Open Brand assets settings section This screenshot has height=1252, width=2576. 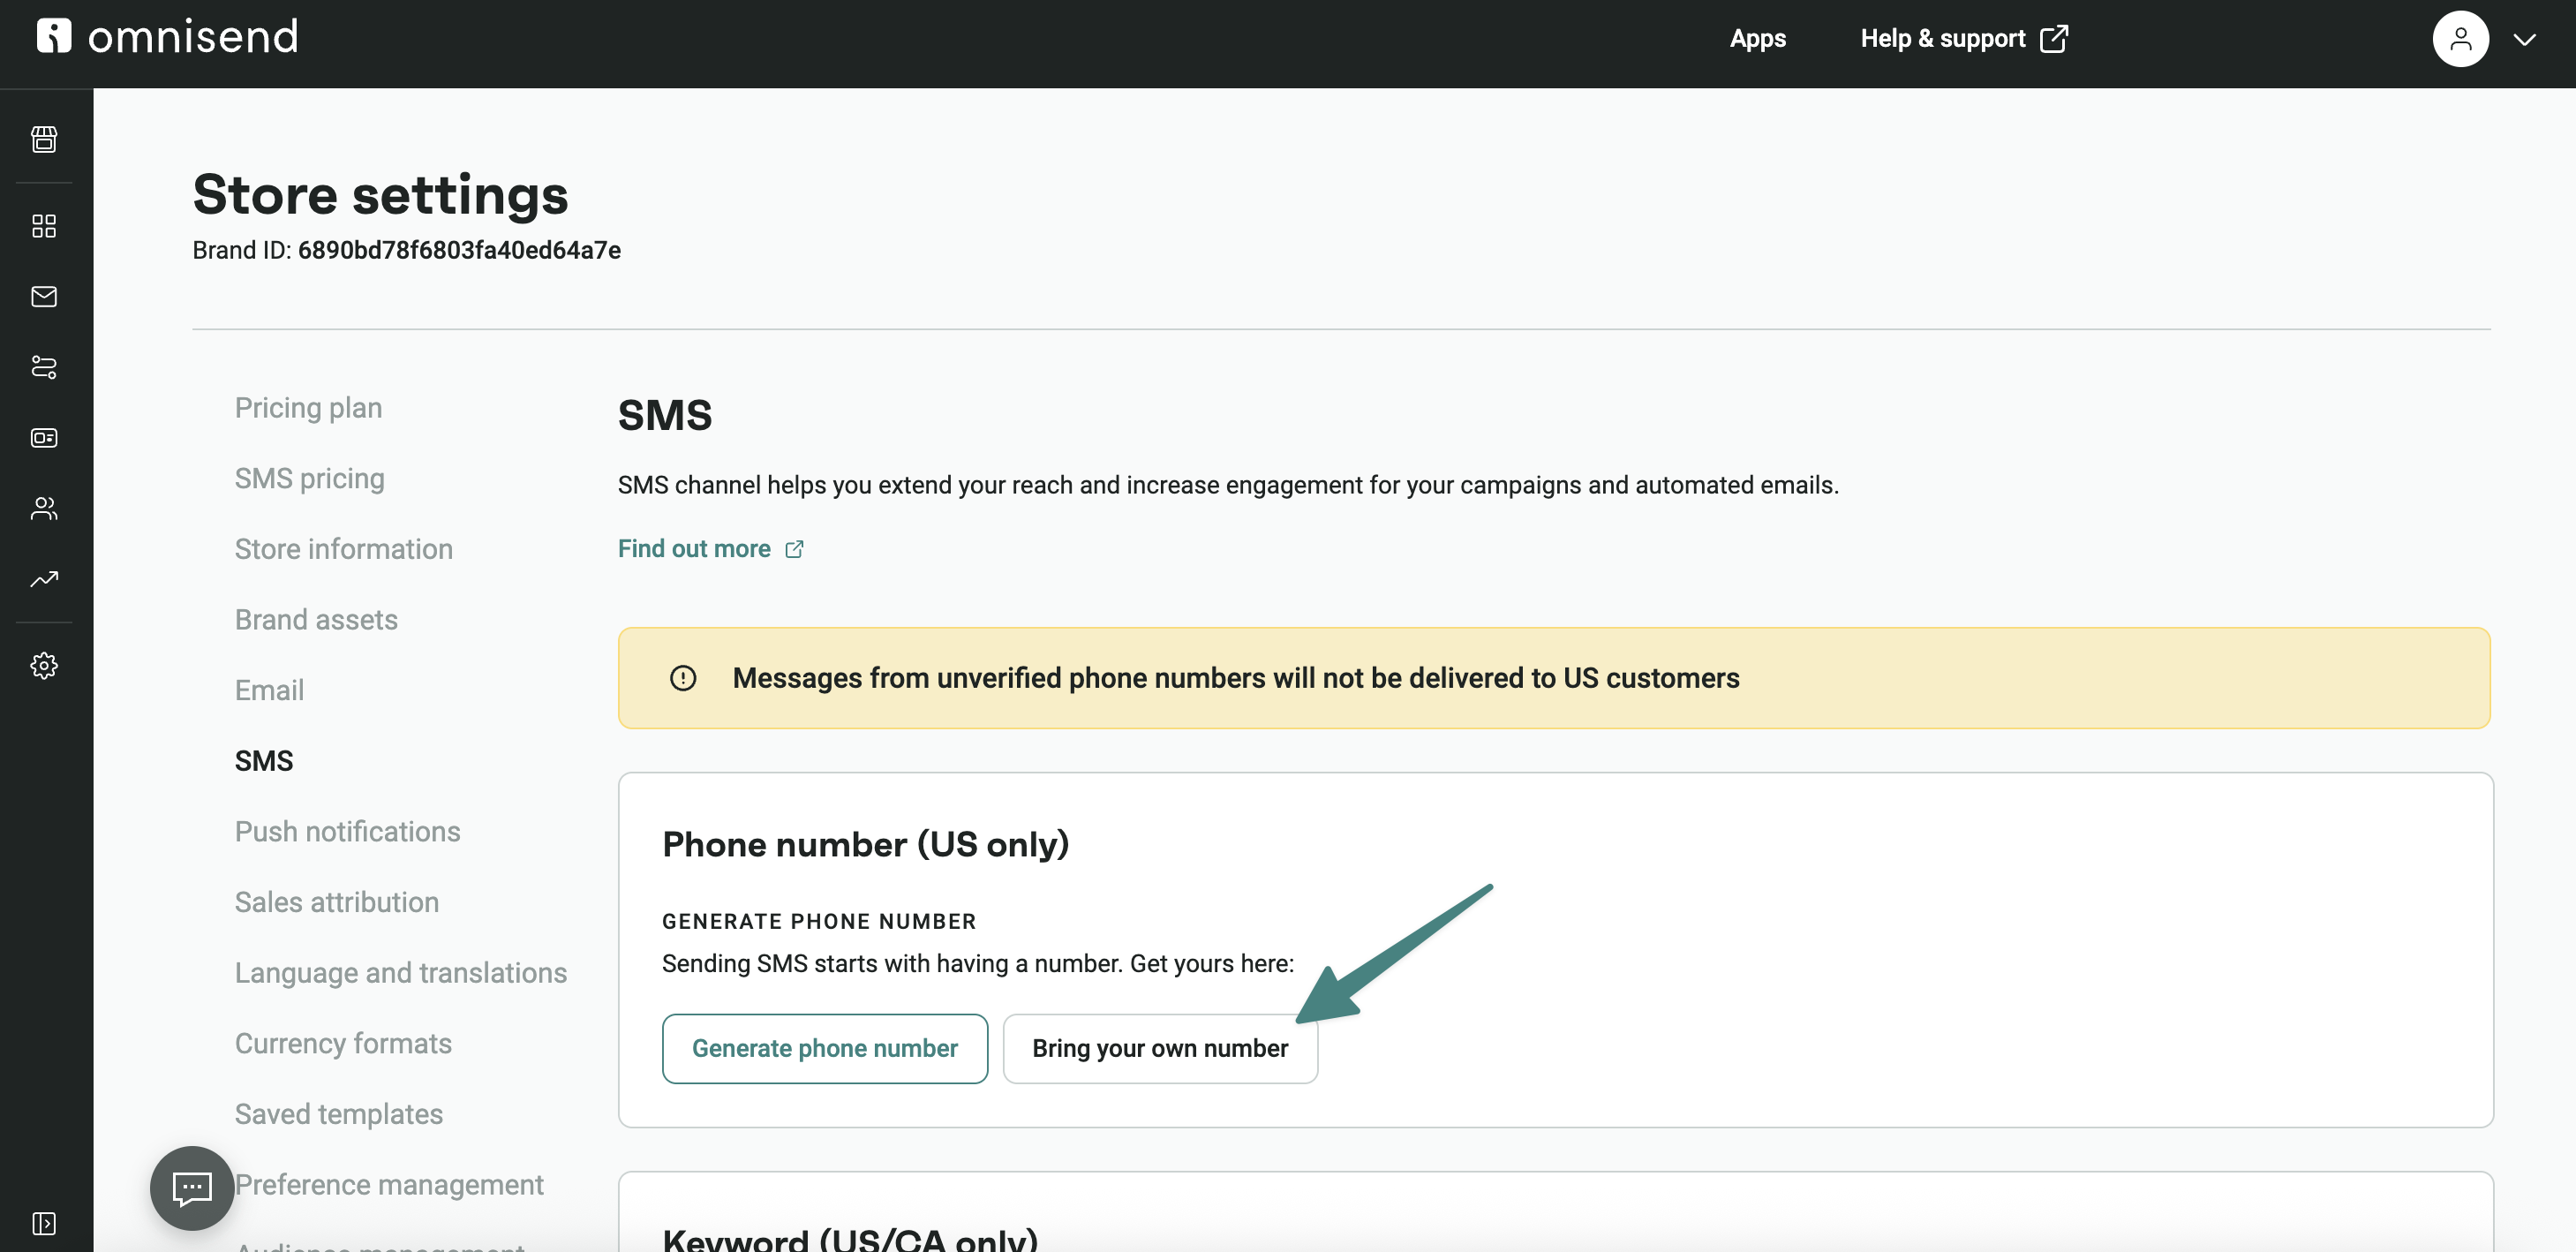pos(316,620)
